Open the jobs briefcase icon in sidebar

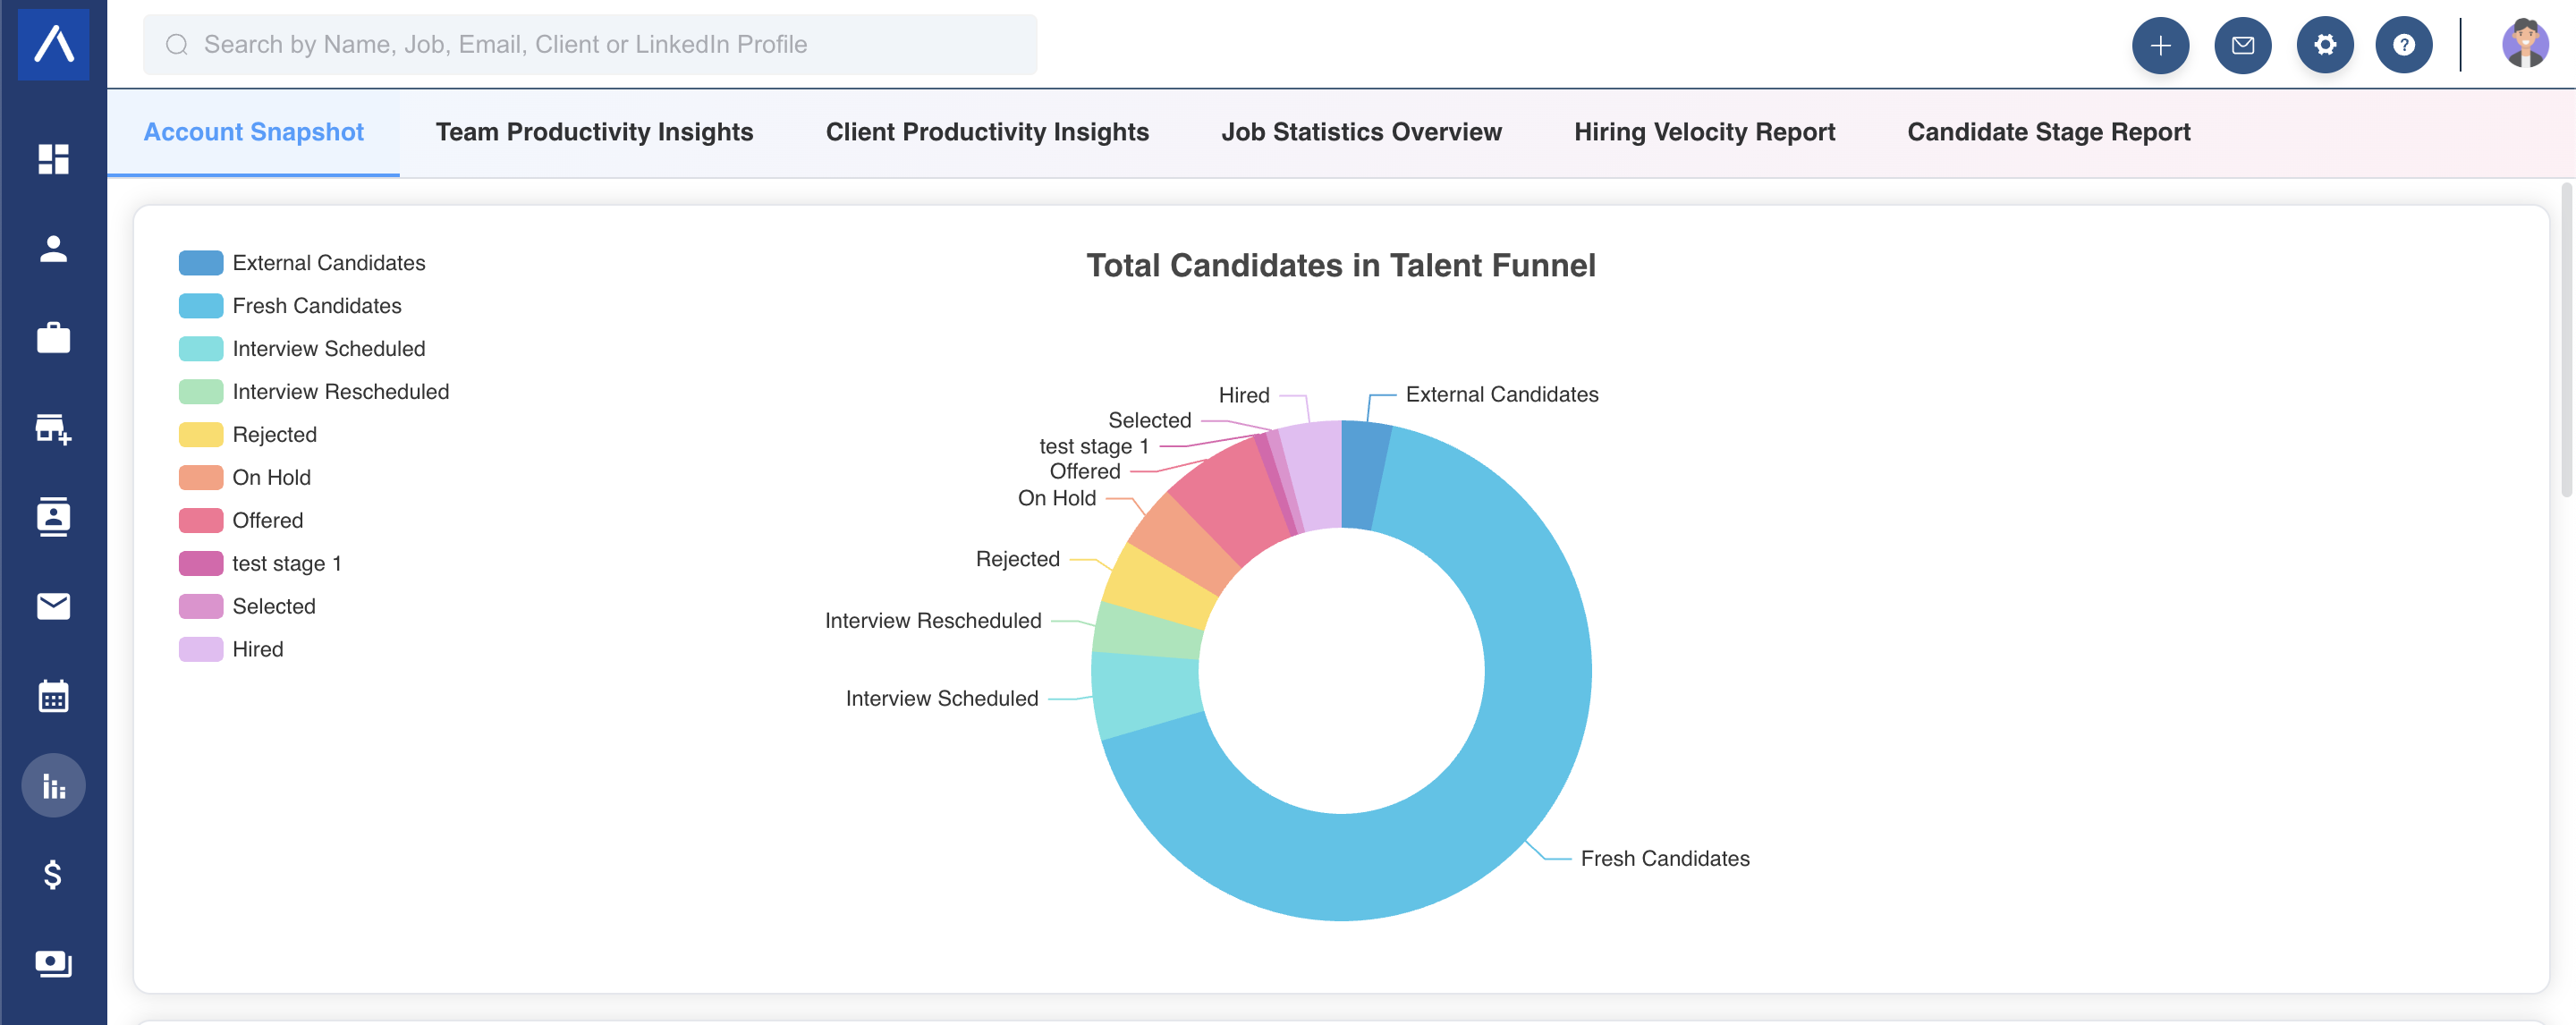53,337
